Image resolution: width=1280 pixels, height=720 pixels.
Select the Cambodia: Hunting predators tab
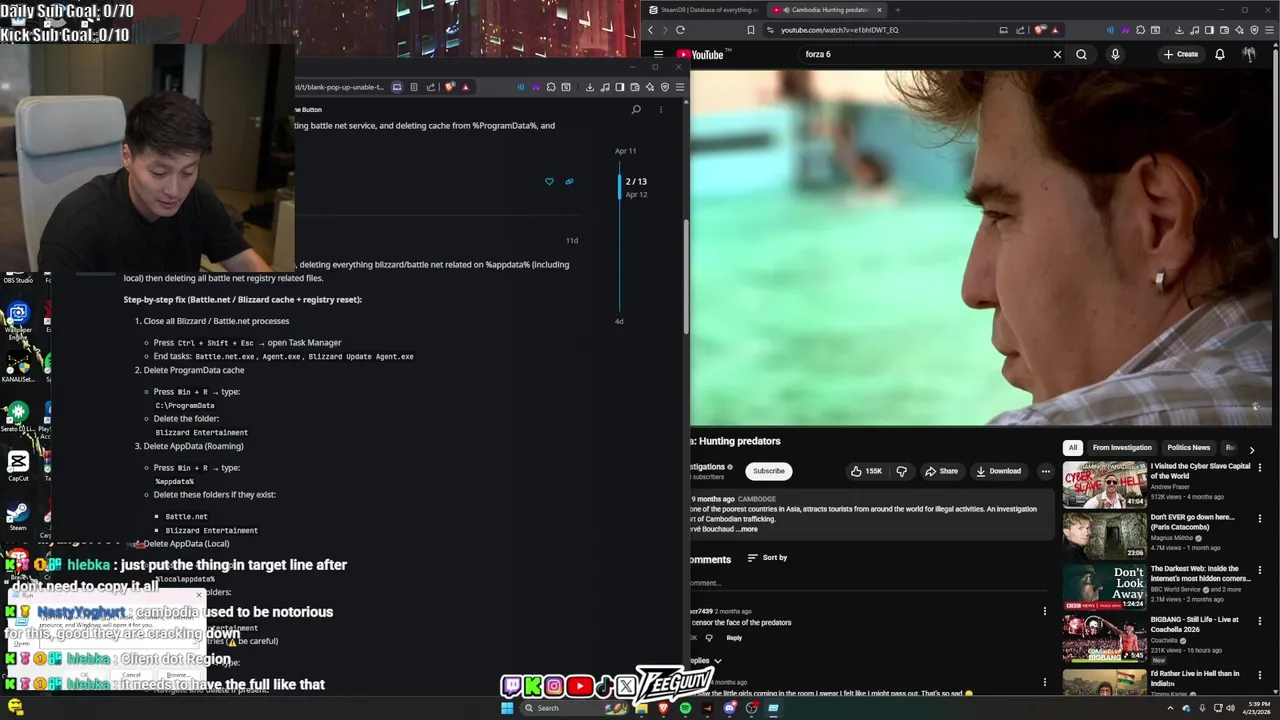tap(826, 10)
